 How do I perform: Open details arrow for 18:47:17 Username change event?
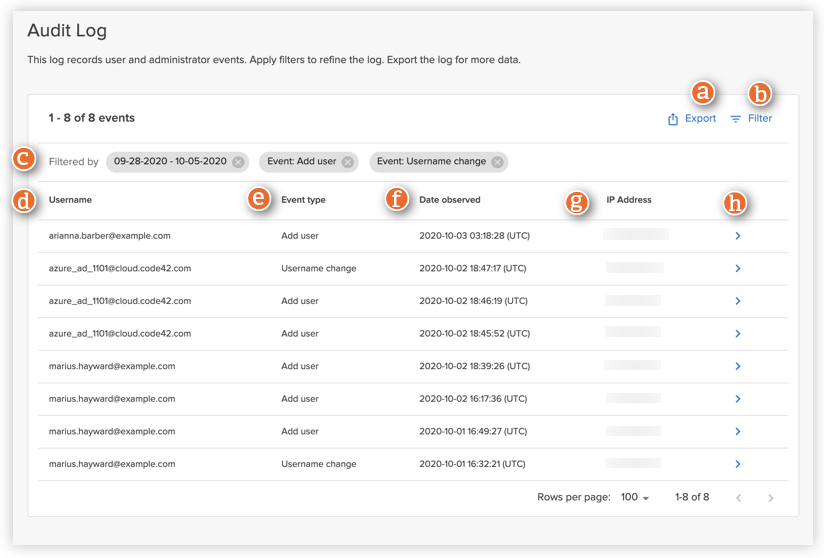[738, 269]
